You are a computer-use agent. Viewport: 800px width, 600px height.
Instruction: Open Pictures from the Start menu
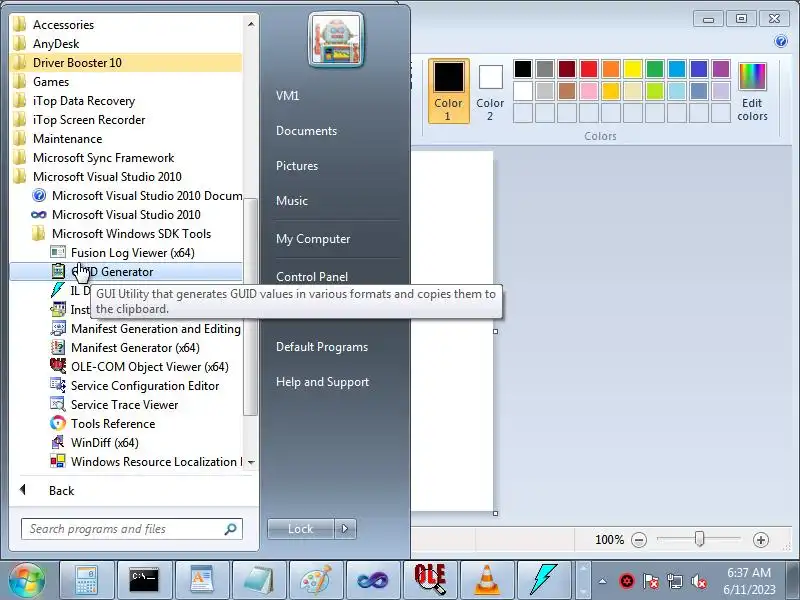coord(297,166)
